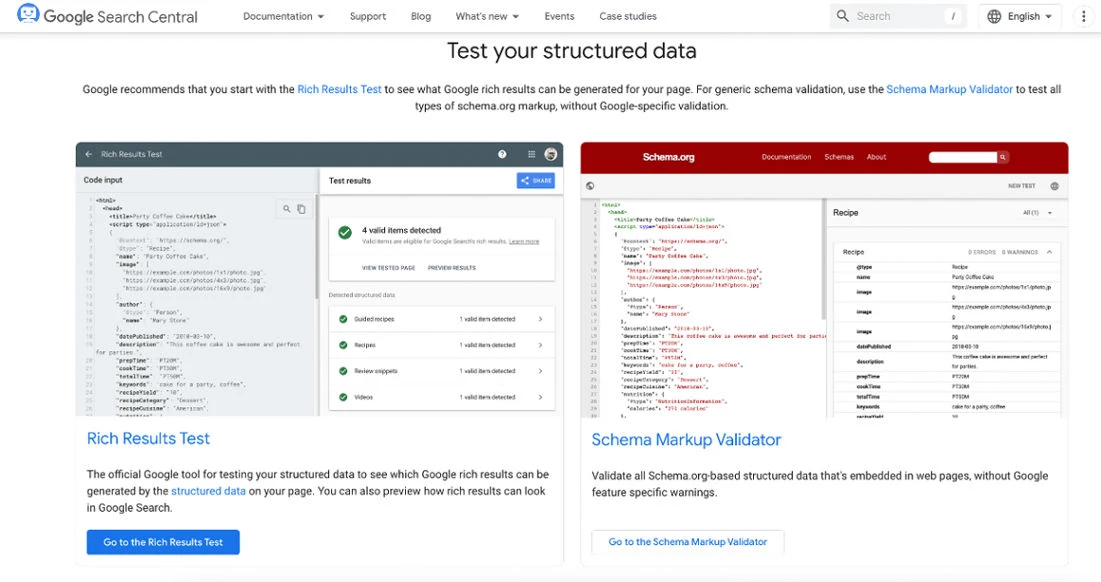Screen dimensions: 1101x582
Task: Click the Rich Results Test card heading
Action: [148, 439]
